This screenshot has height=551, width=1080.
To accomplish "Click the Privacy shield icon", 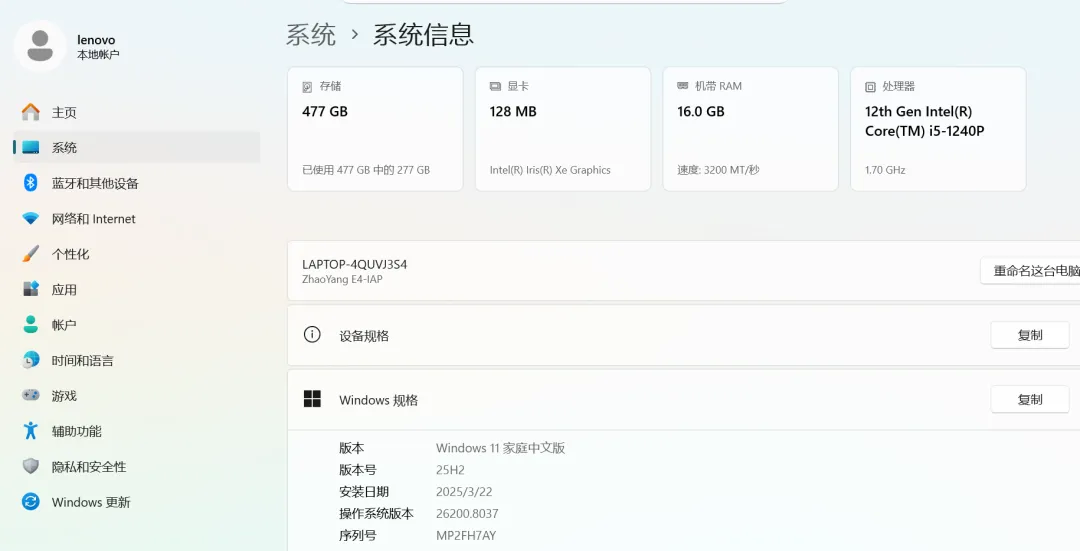I will click(x=30, y=466).
